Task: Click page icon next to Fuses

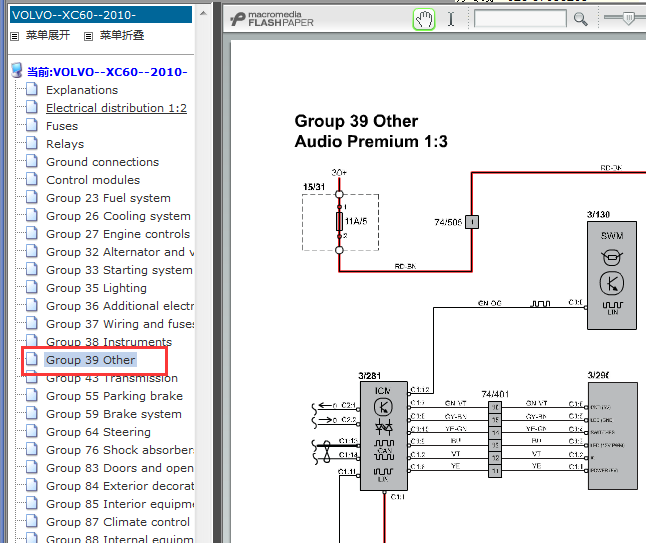Action: [32, 125]
